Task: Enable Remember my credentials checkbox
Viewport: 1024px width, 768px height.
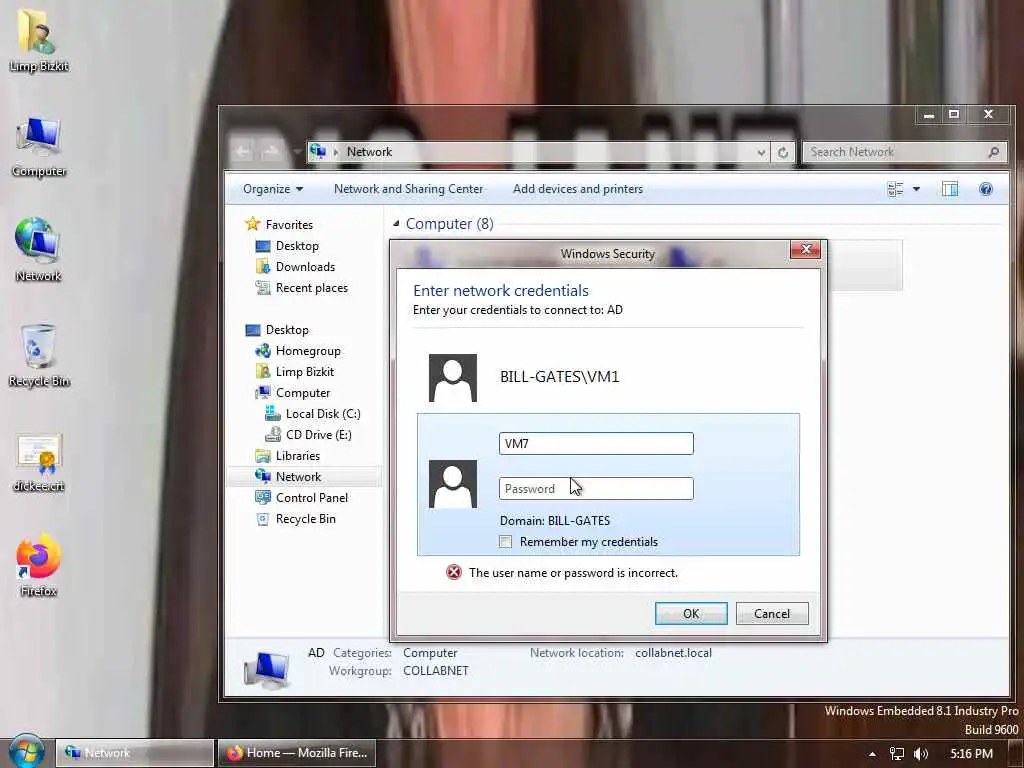Action: (505, 541)
